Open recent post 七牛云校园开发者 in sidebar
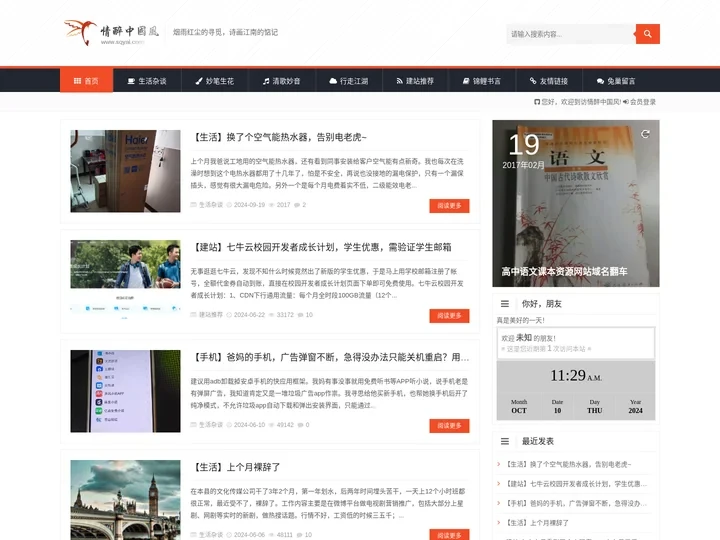Screen dimensions: 720x540 tap(576, 484)
